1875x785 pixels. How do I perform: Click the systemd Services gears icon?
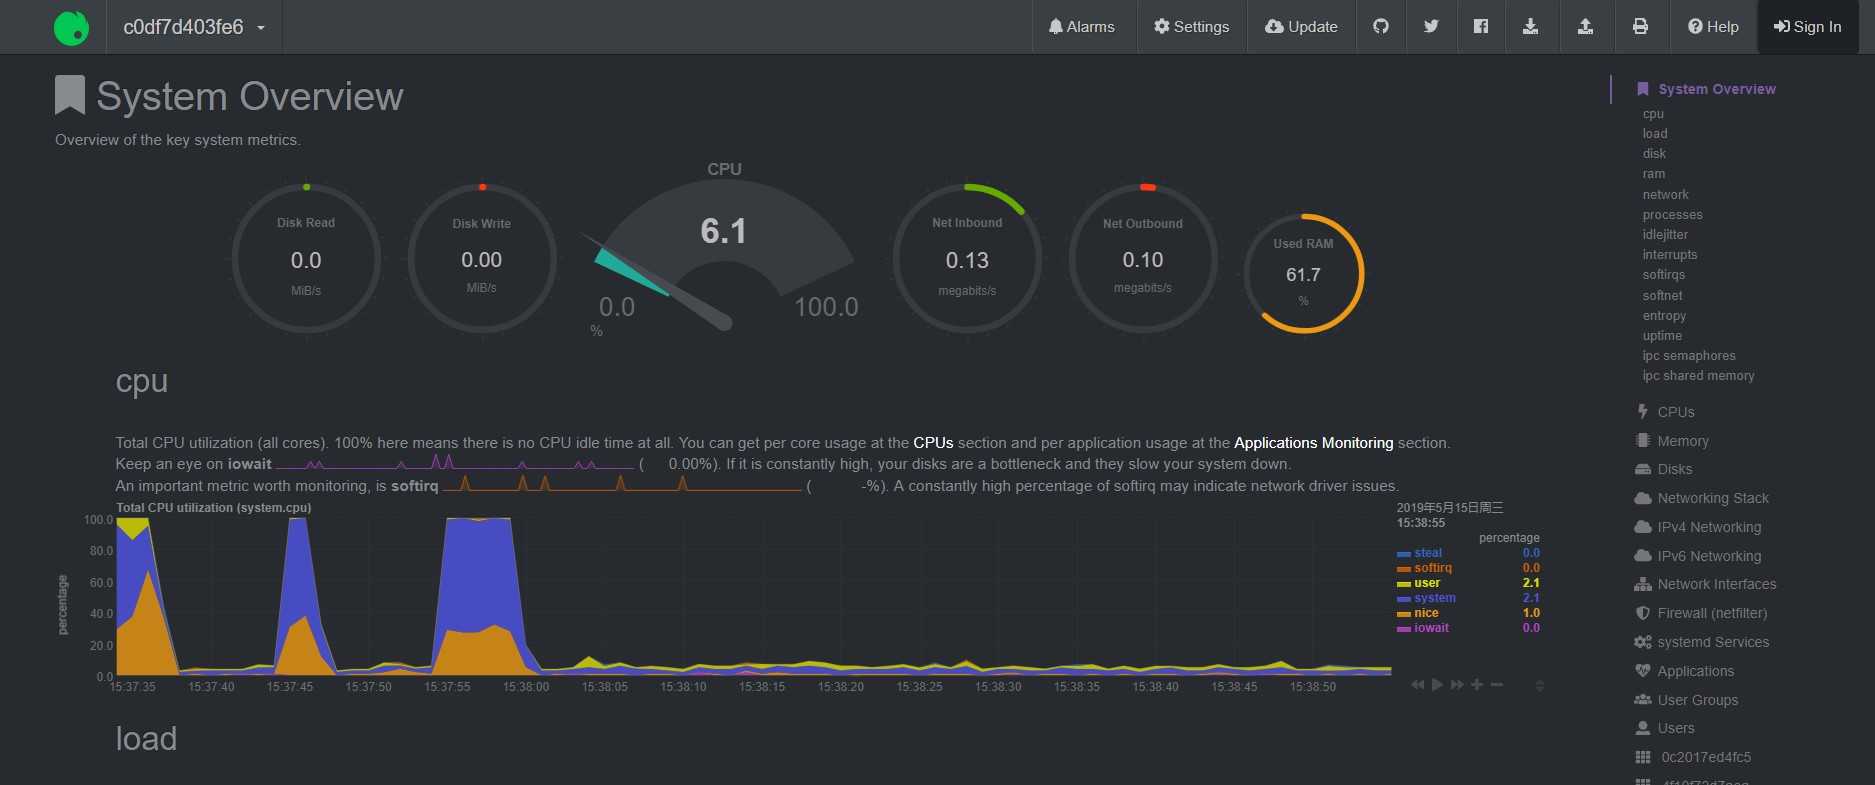(1642, 642)
